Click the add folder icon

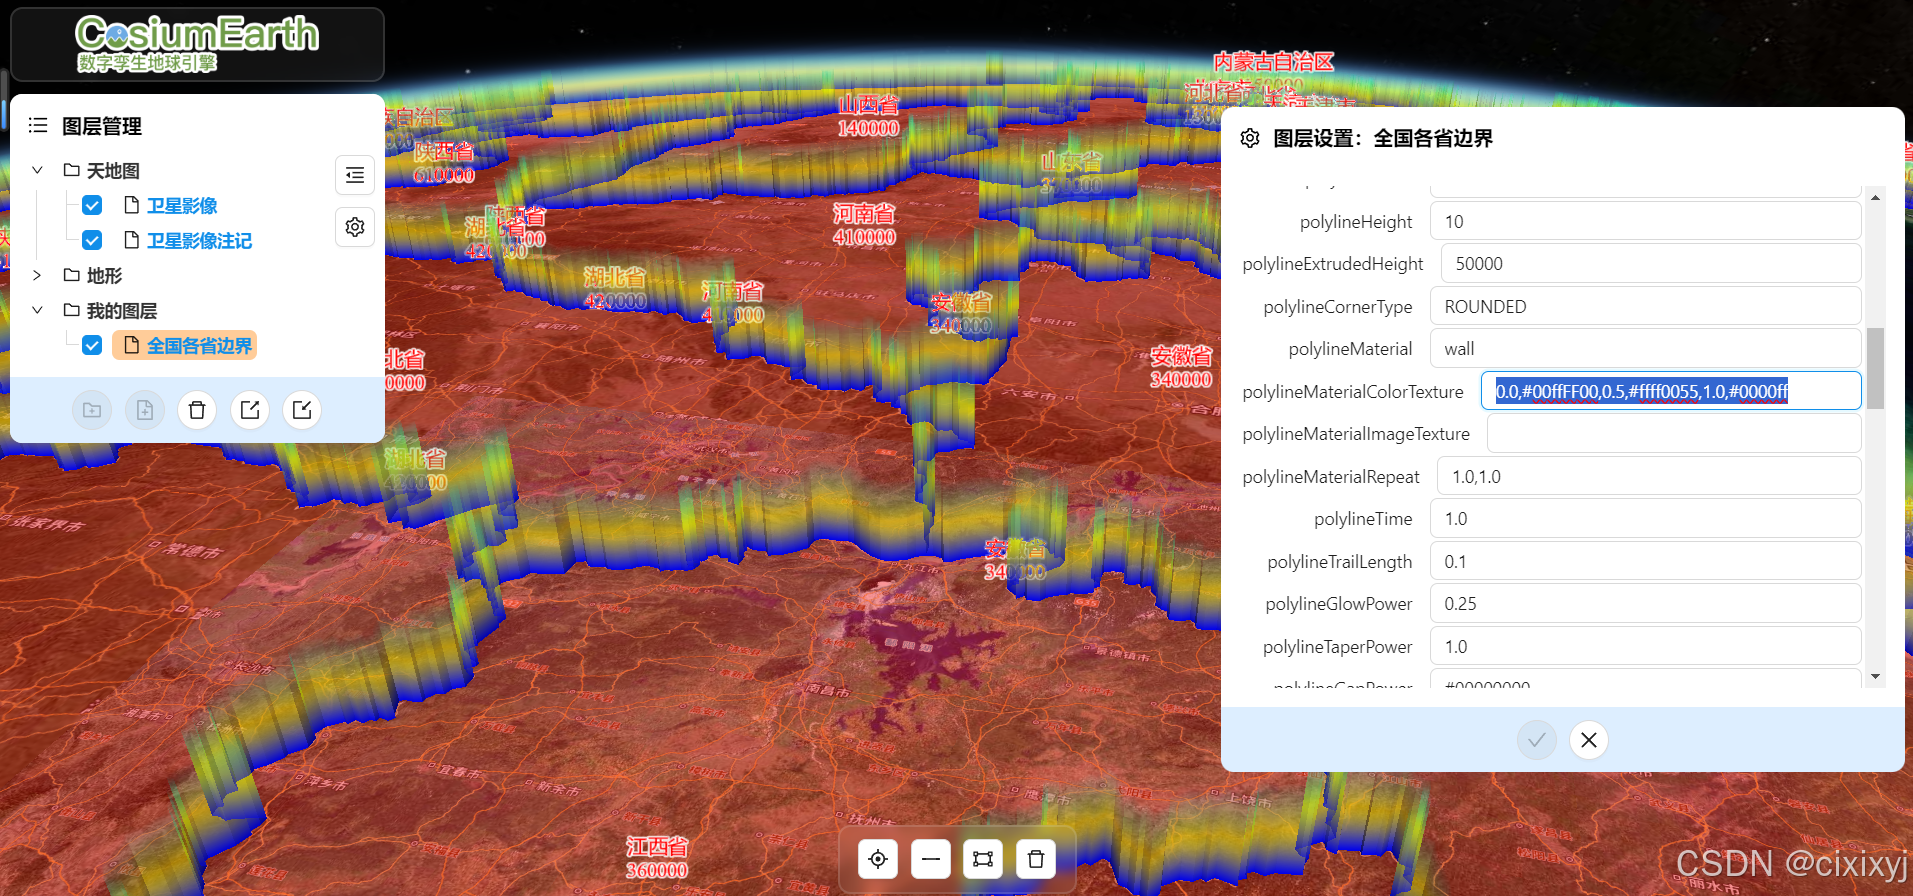click(x=92, y=410)
